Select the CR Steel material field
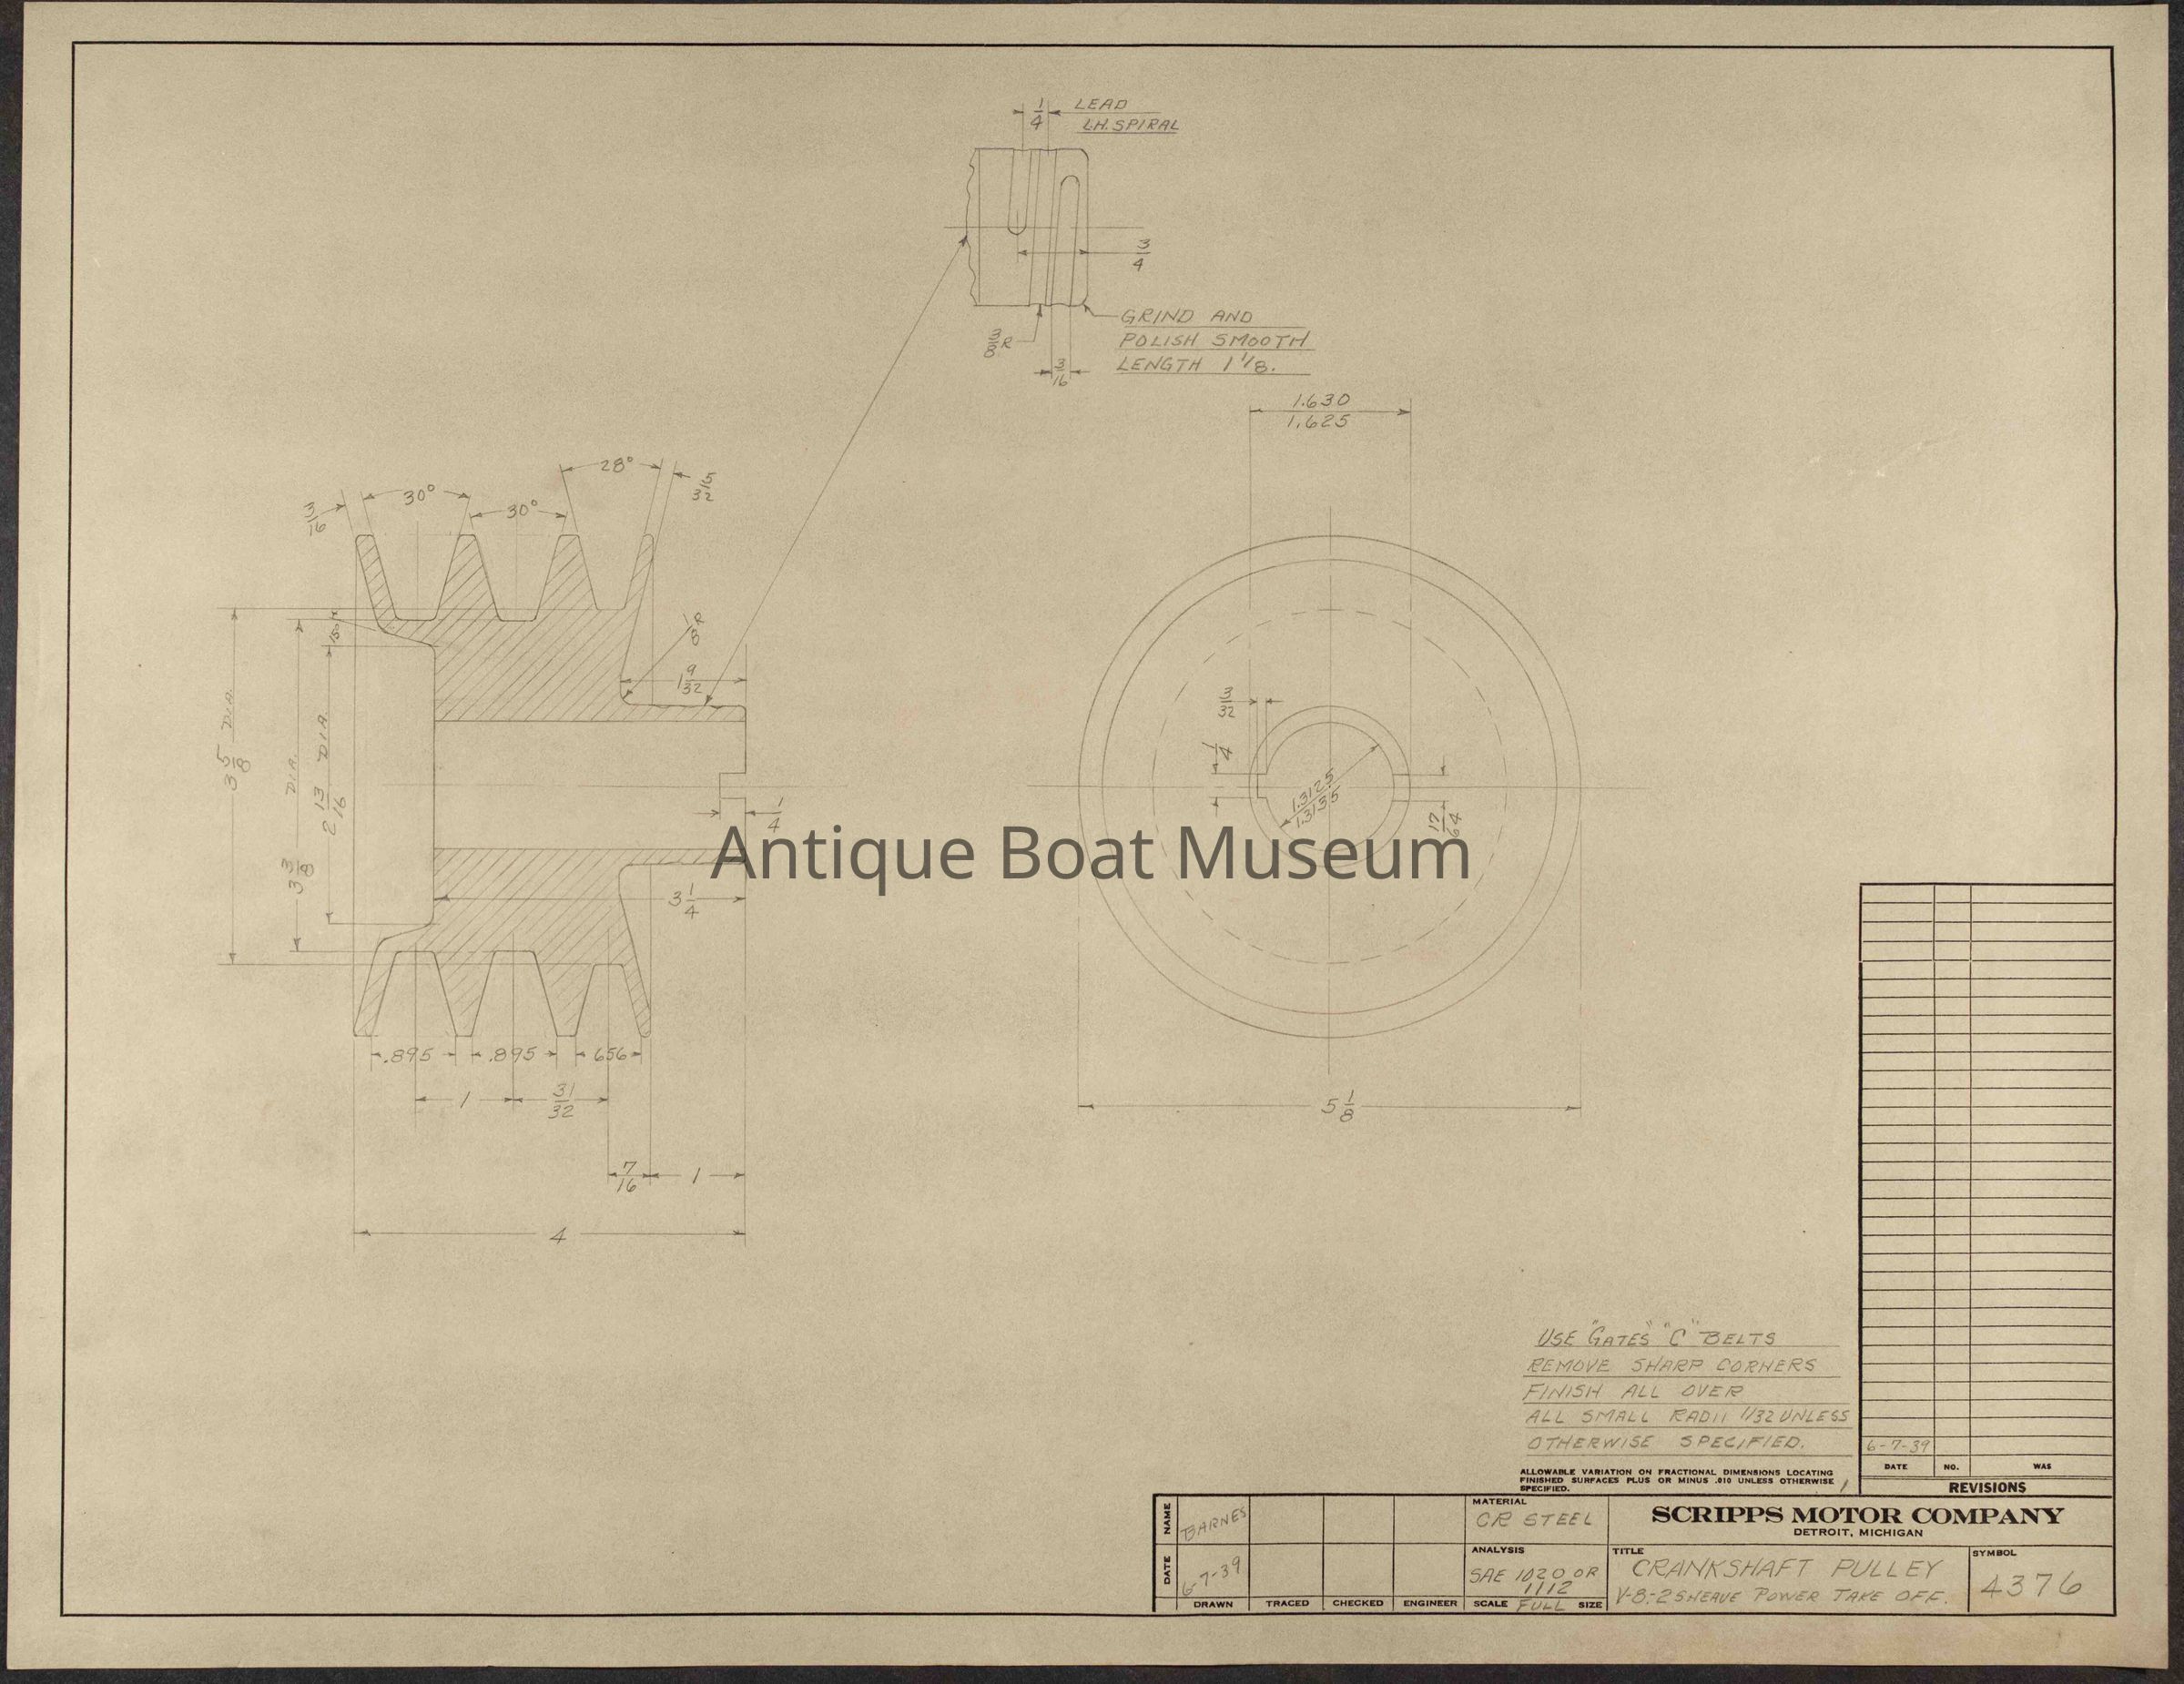Screen dimensions: 2184x1684 [x=1533, y=1519]
